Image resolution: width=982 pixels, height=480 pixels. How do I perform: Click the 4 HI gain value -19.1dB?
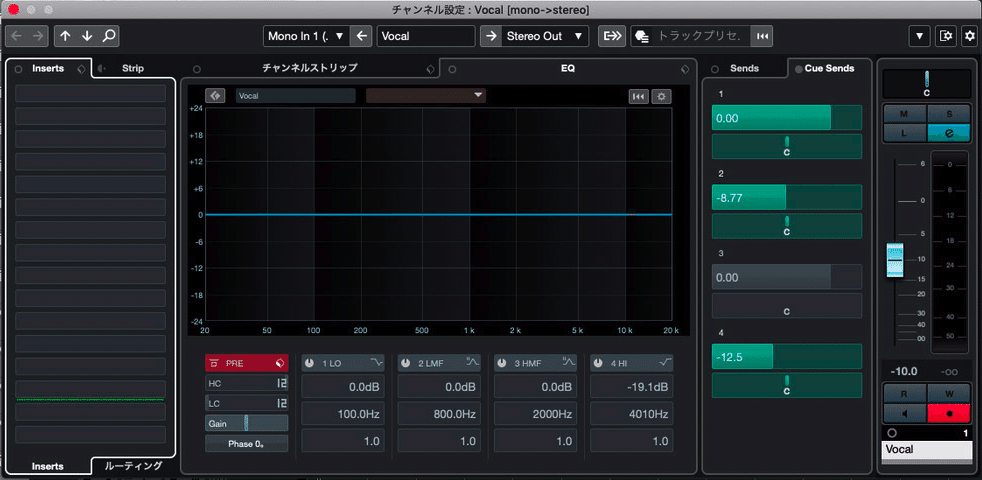pos(632,387)
